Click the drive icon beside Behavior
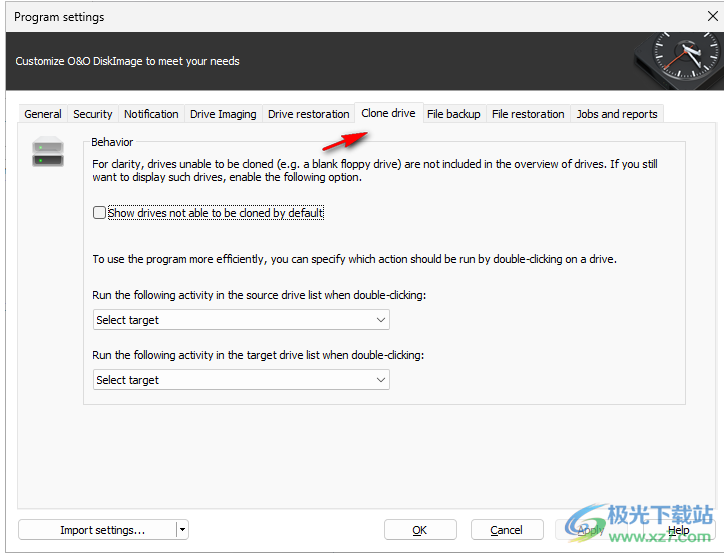The image size is (724, 553). pos(48,152)
